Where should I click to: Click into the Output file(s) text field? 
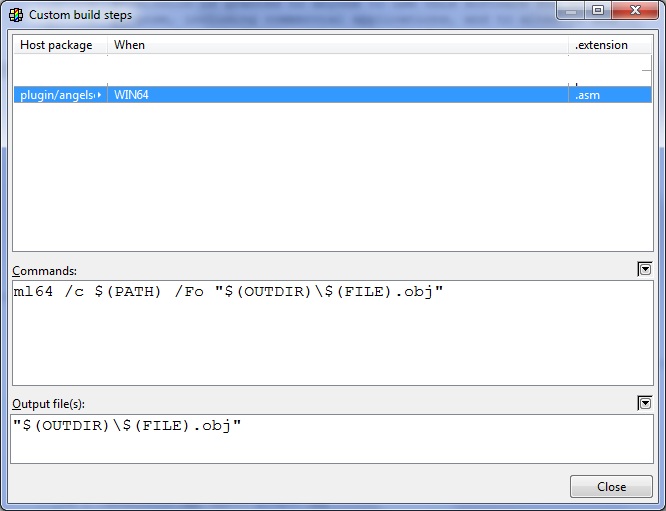point(332,439)
